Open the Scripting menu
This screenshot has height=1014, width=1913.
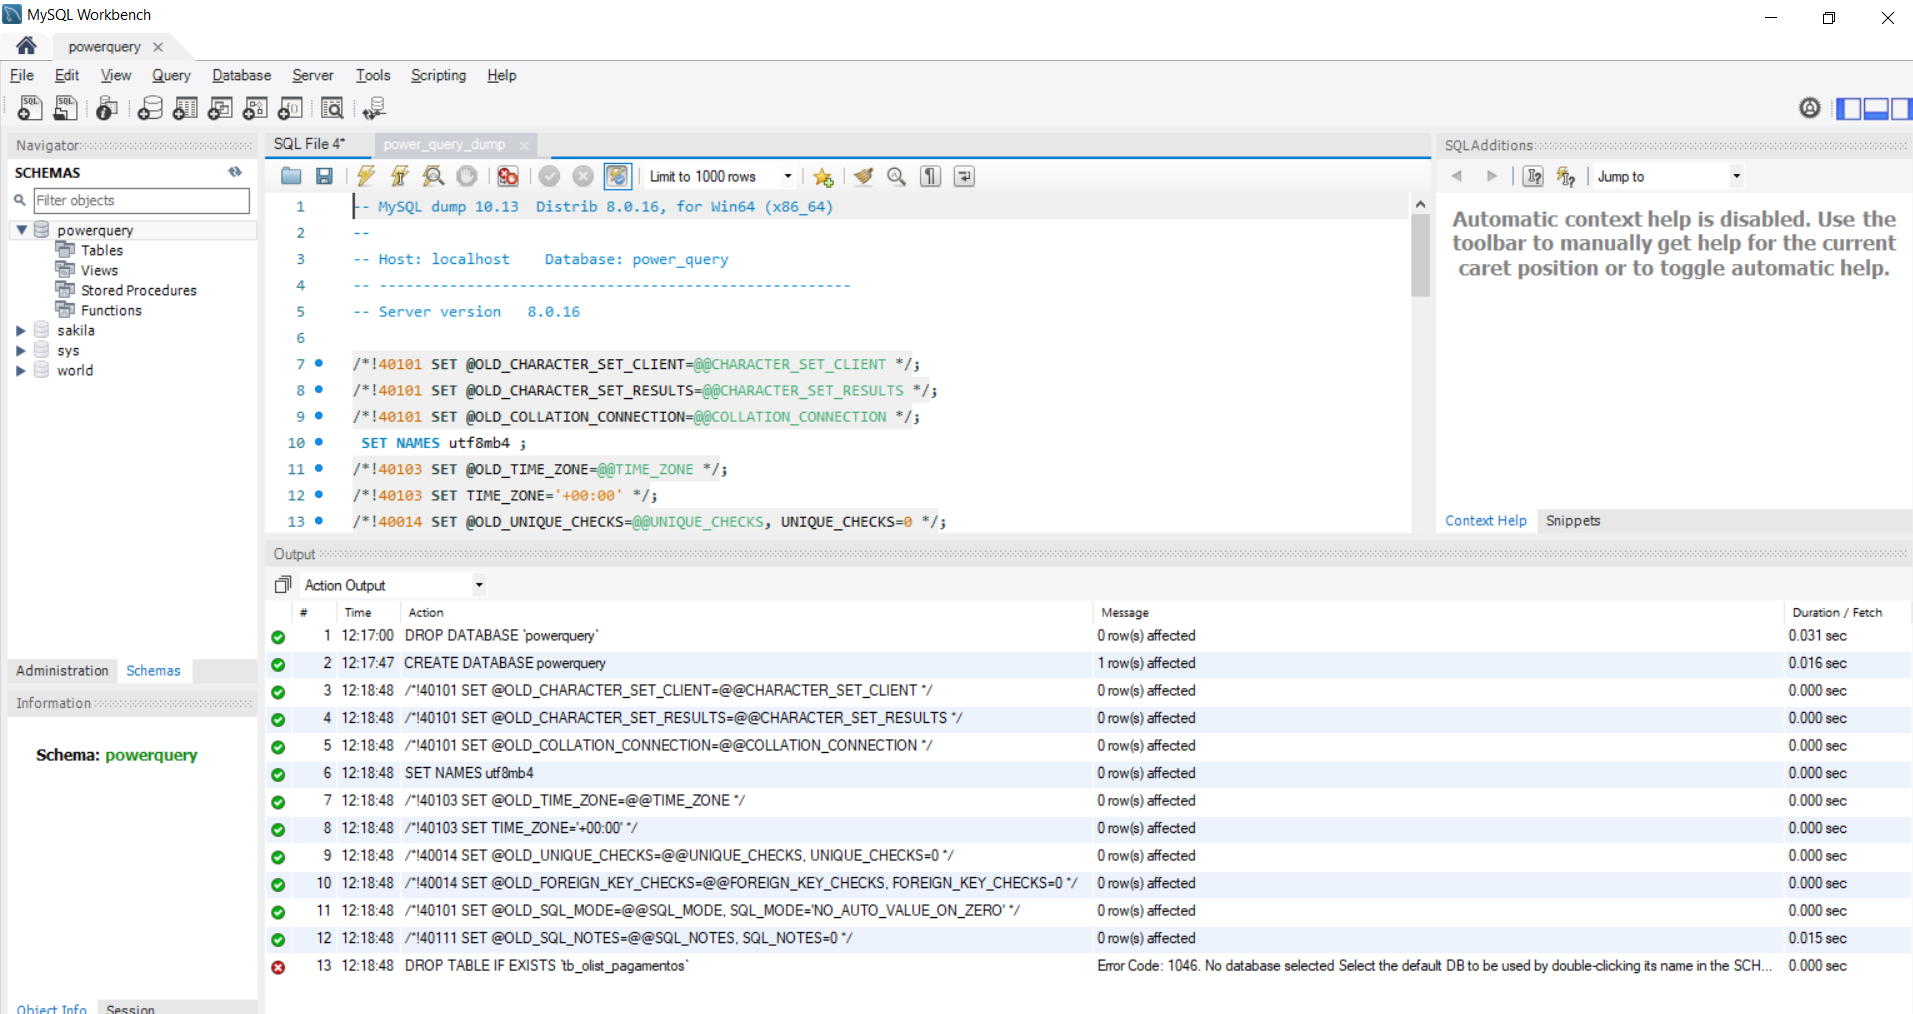pos(438,75)
